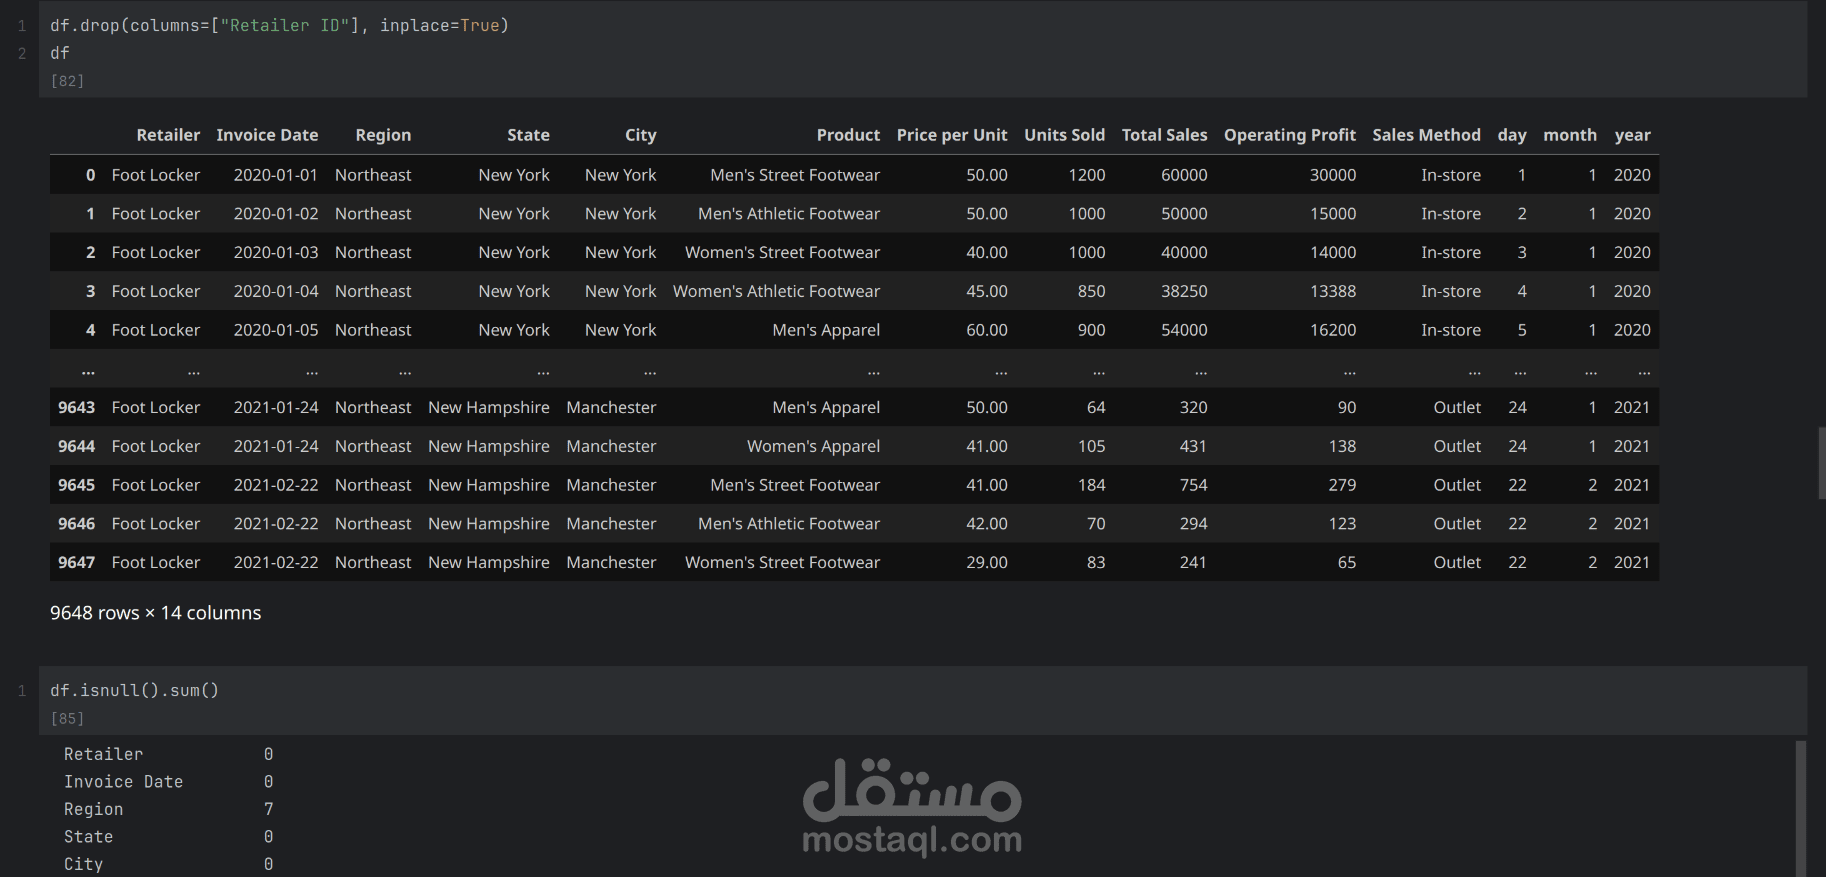Click the cell execution count [82]

click(67, 81)
